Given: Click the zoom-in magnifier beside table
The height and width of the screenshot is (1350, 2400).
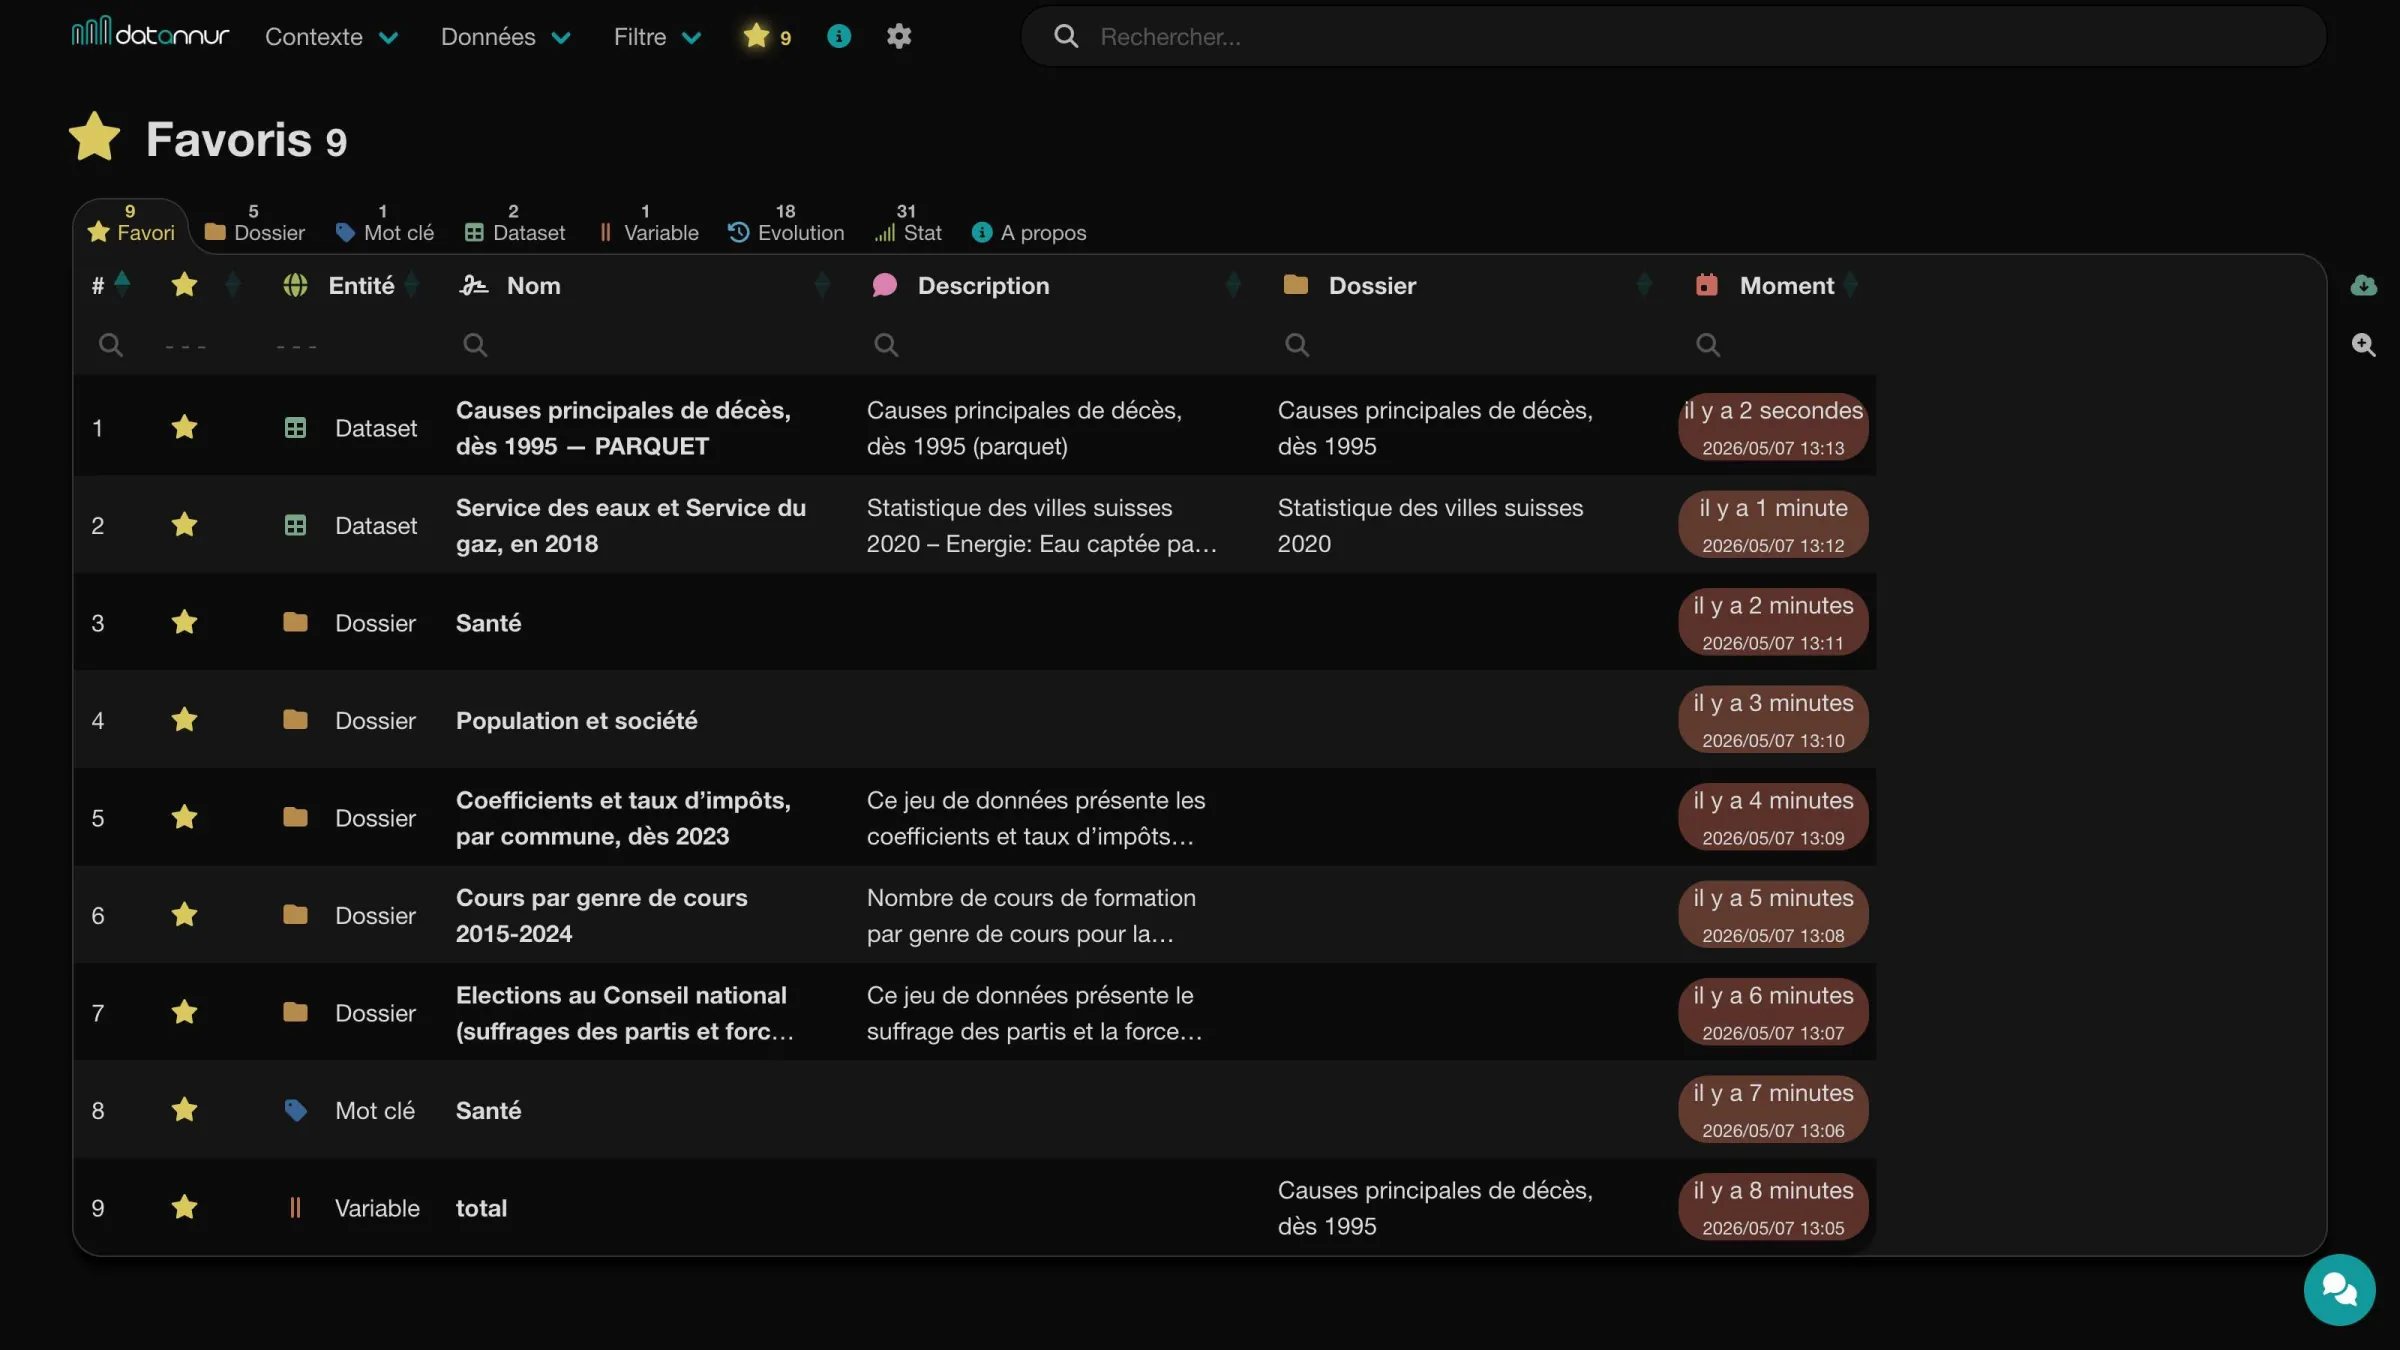Looking at the screenshot, I should coord(2363,345).
